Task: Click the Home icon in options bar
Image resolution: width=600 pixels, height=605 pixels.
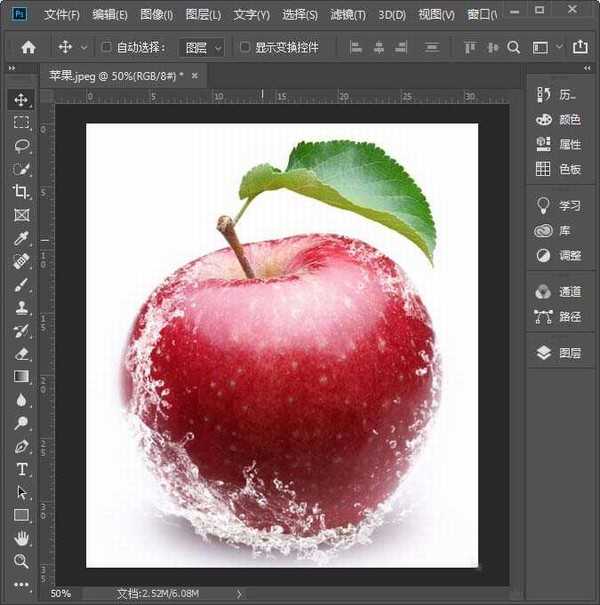Action: coord(28,47)
